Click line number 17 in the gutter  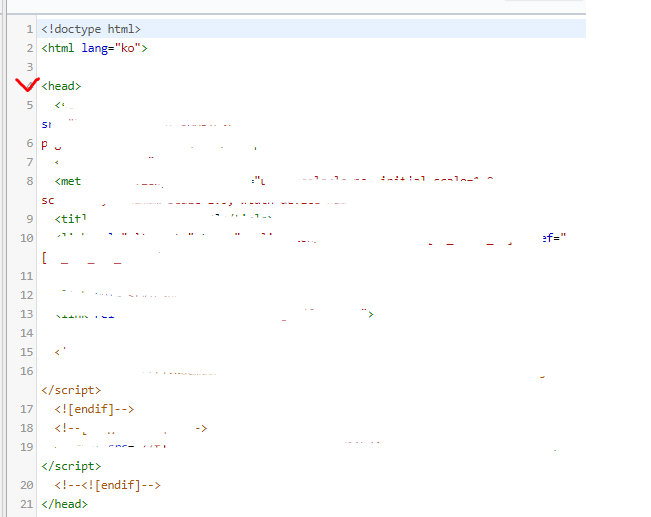pos(27,409)
